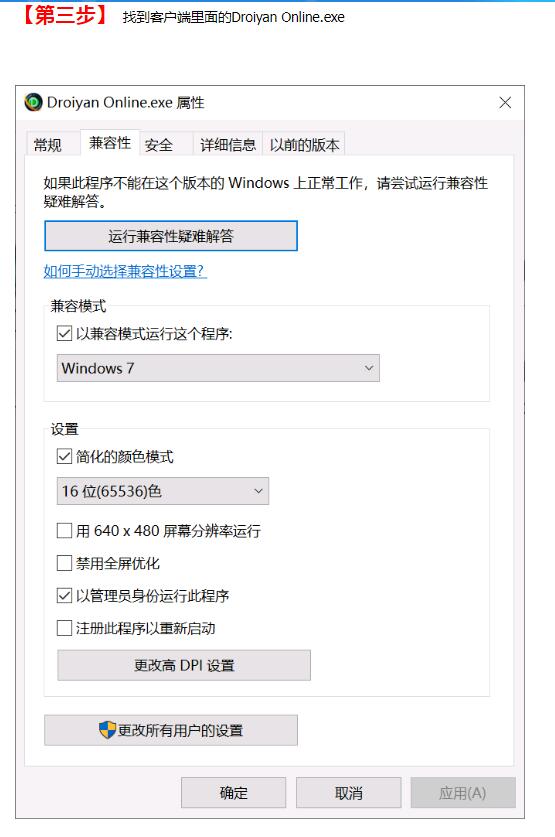Image resolution: width=555 pixels, height=837 pixels.
Task: Switch to the 常规 tab
Action: coord(47,145)
